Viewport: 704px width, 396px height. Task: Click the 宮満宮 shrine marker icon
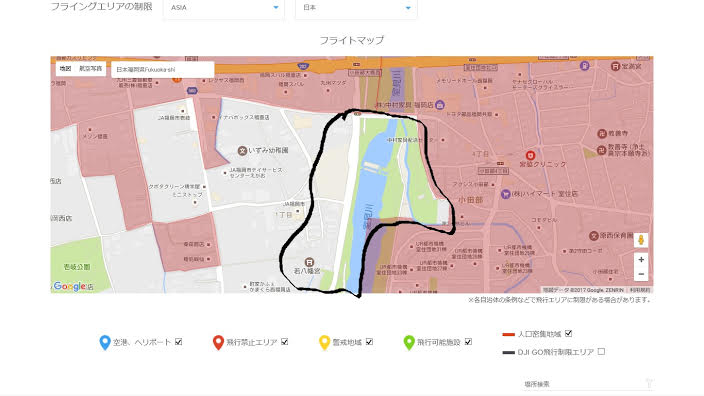[616, 66]
